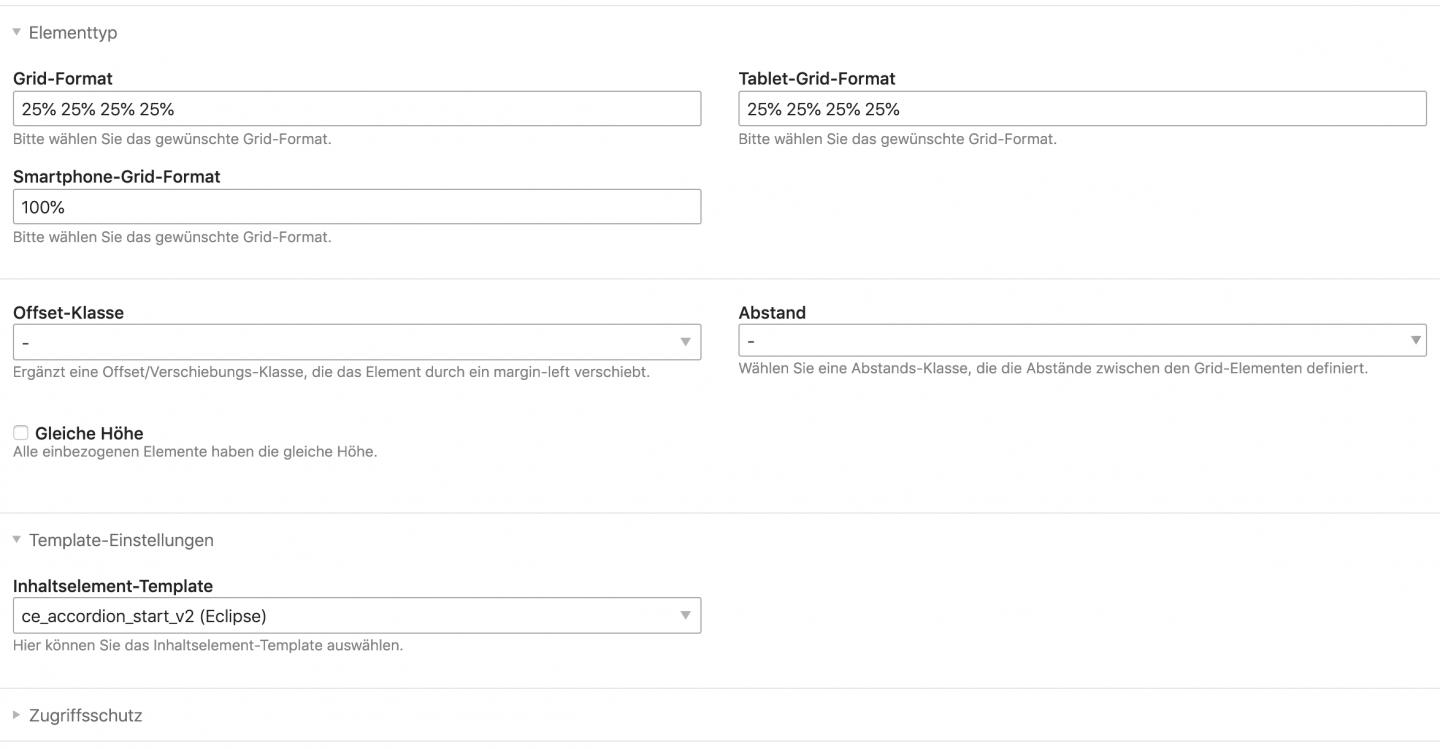Expand the Zugriffsschutz section heading

click(85, 715)
